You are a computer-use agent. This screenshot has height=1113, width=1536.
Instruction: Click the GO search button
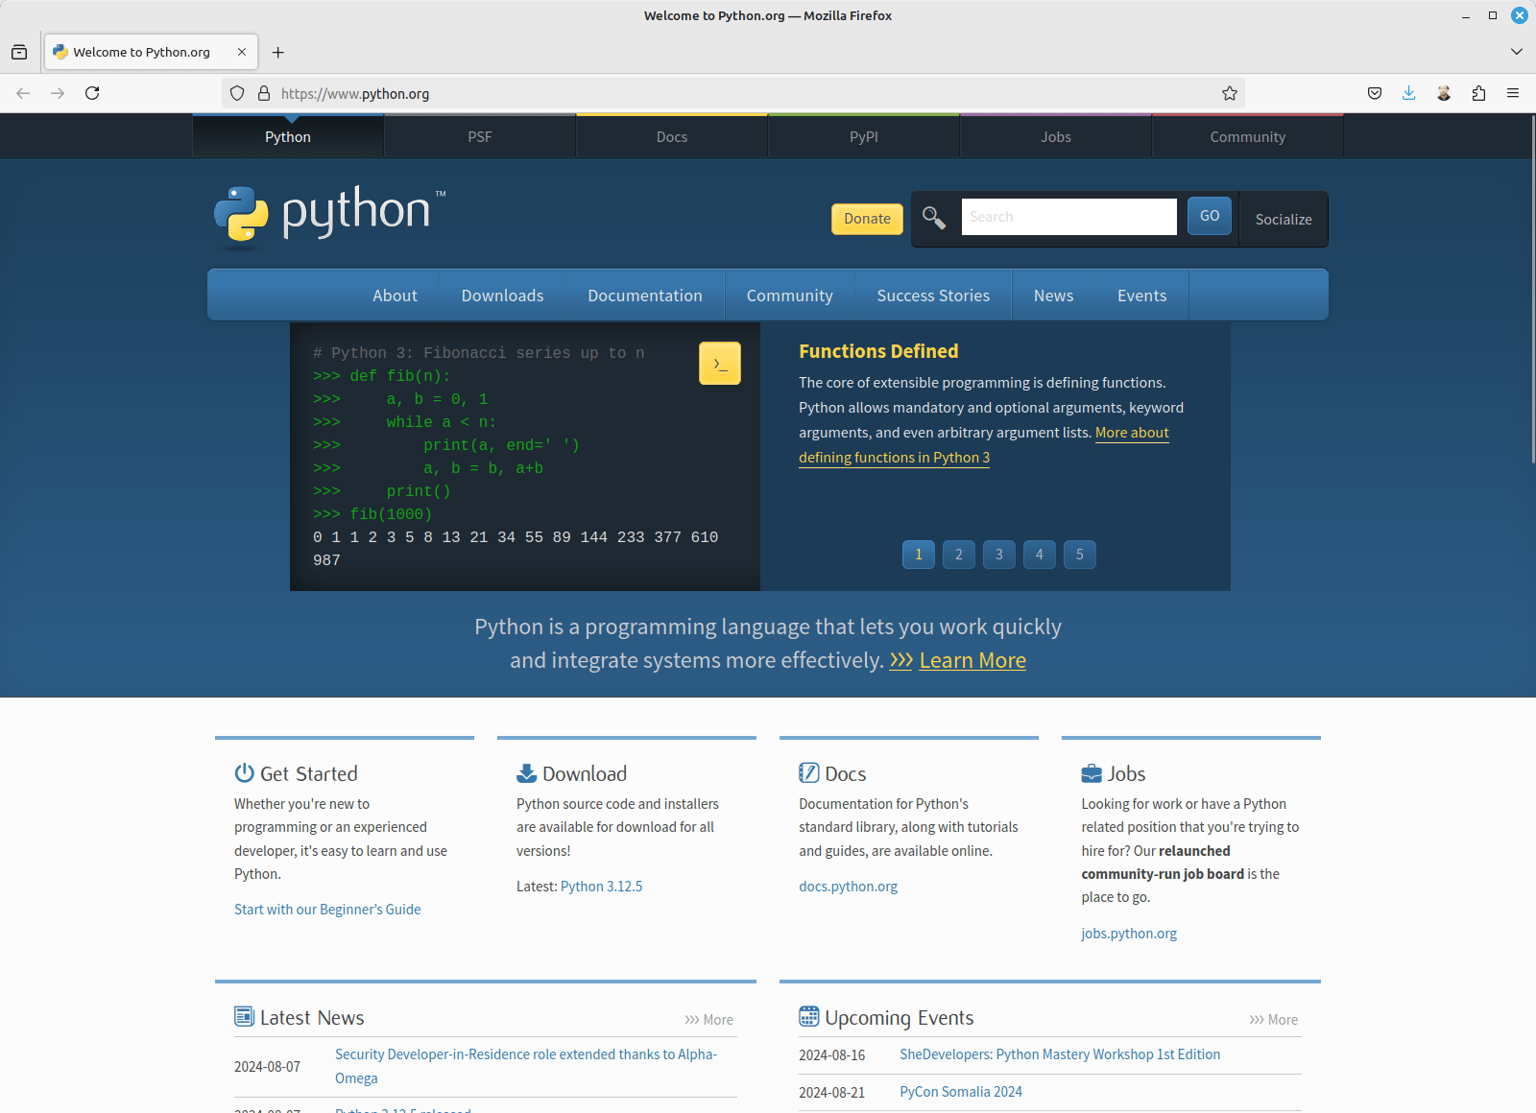[1209, 215]
